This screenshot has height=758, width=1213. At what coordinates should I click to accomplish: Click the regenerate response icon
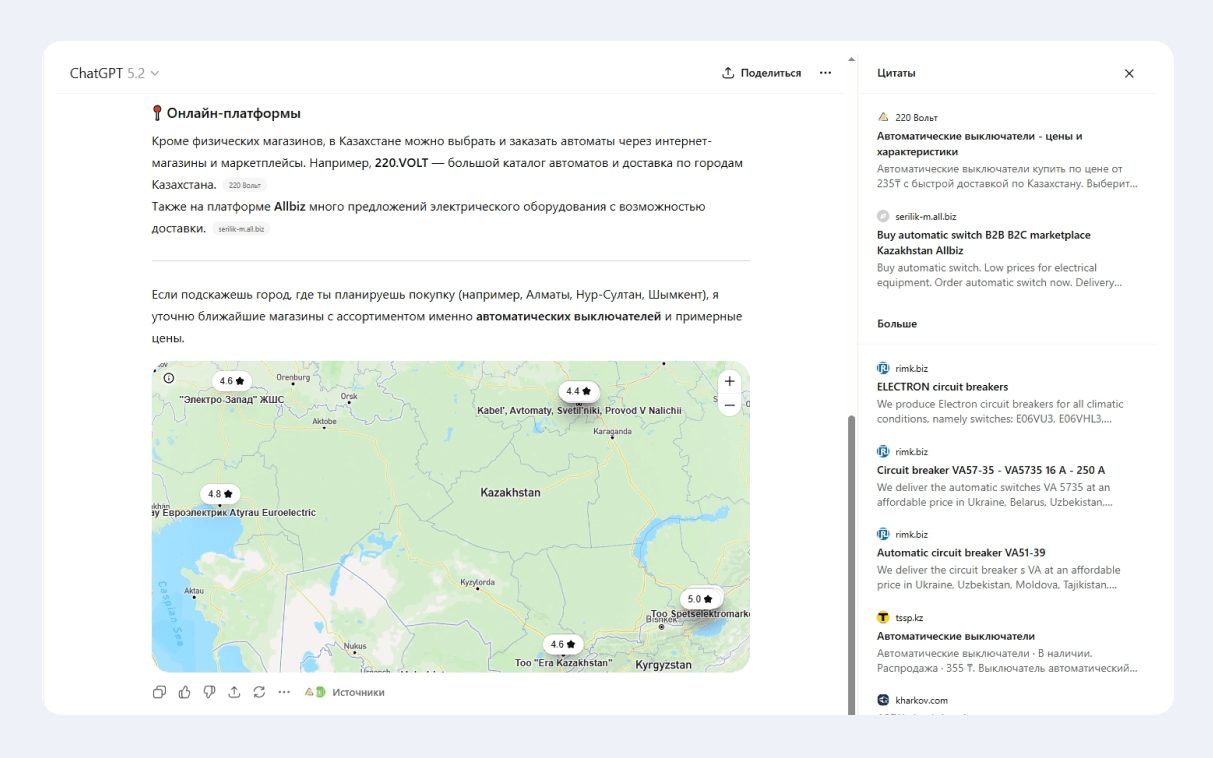pyautogui.click(x=259, y=692)
